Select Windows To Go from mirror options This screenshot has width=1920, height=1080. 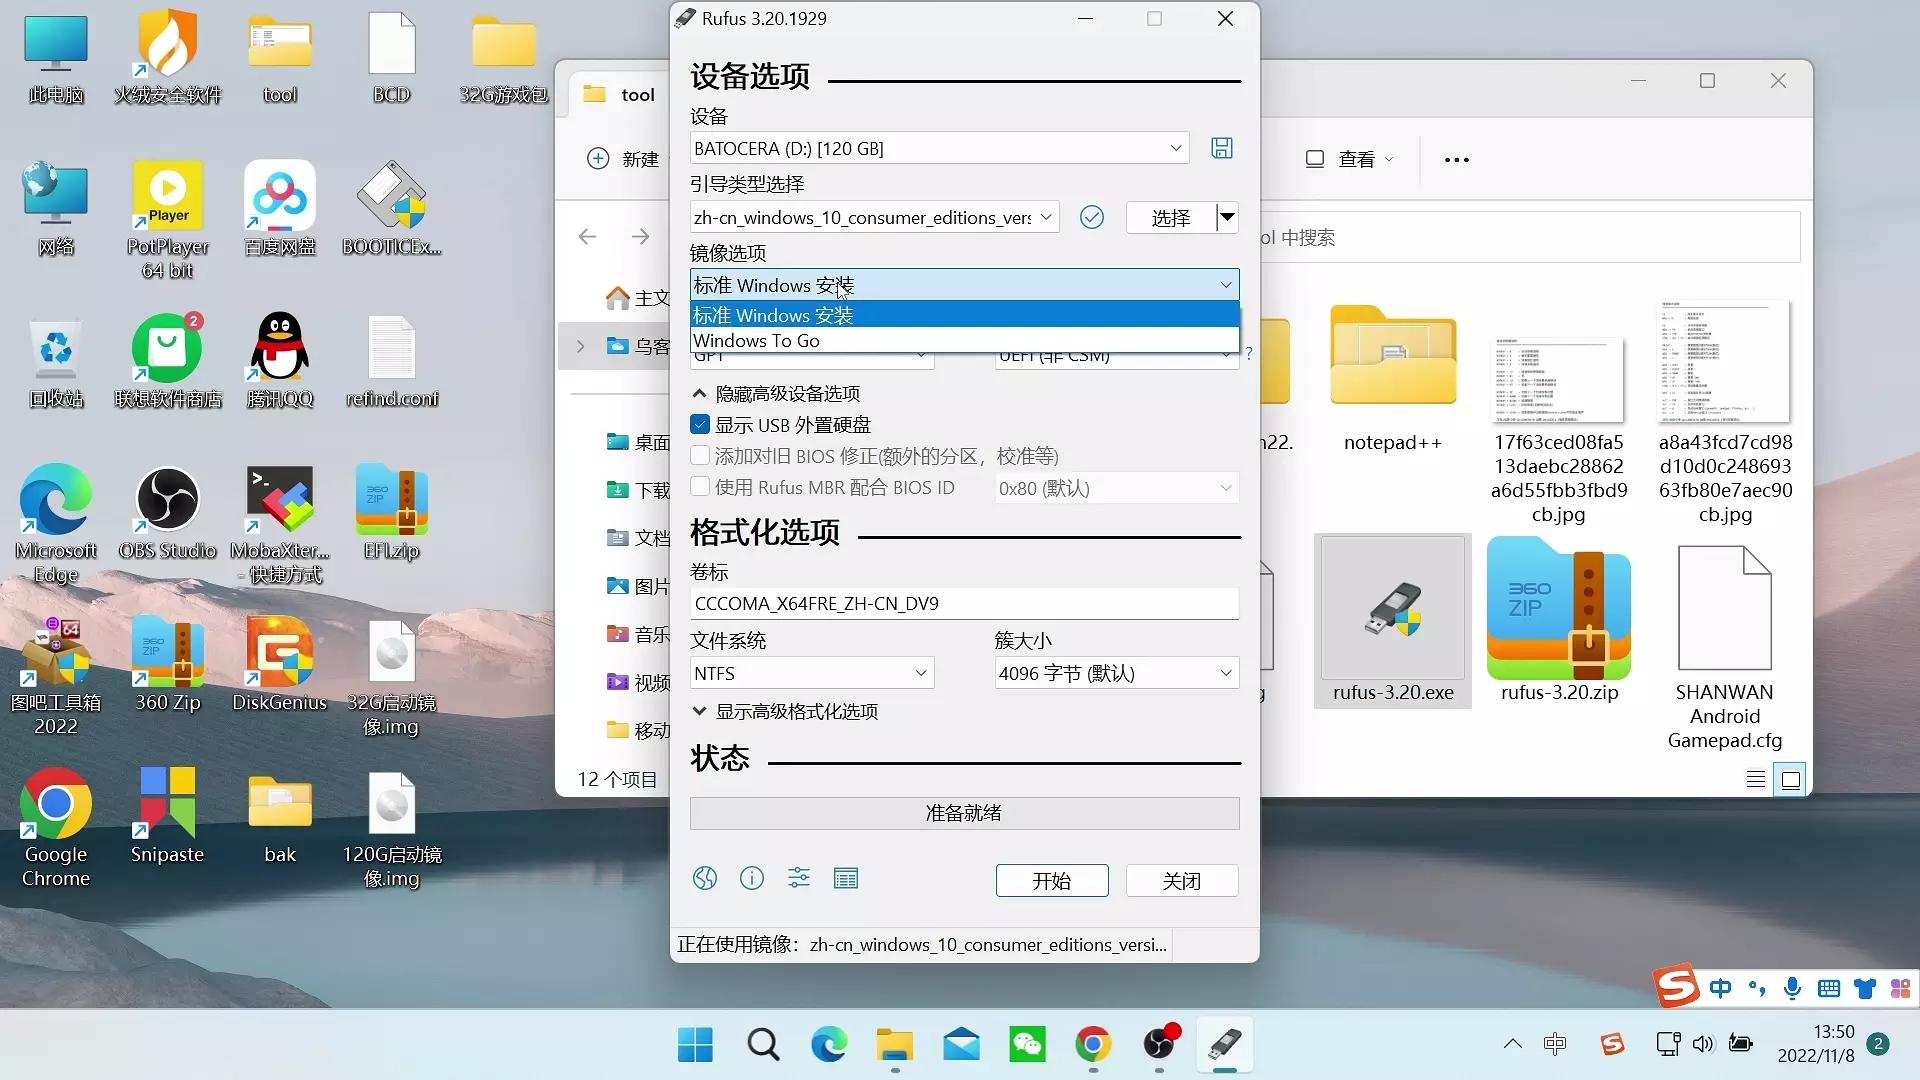pyautogui.click(x=757, y=340)
